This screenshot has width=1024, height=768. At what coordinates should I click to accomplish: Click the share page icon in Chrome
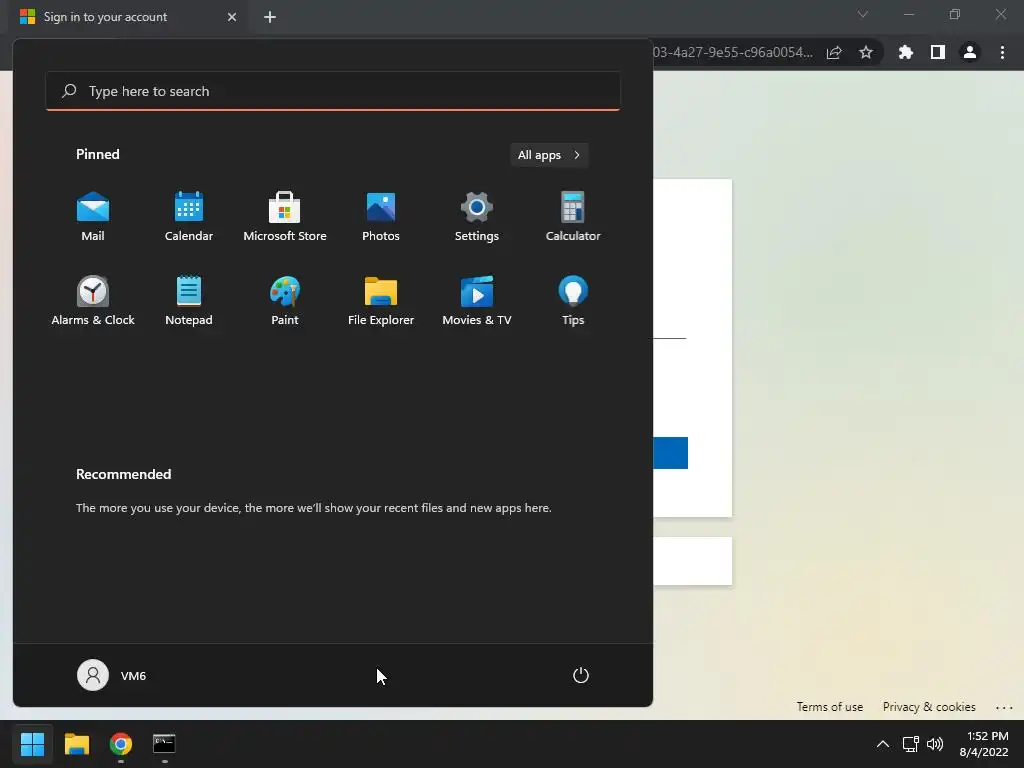tap(834, 53)
